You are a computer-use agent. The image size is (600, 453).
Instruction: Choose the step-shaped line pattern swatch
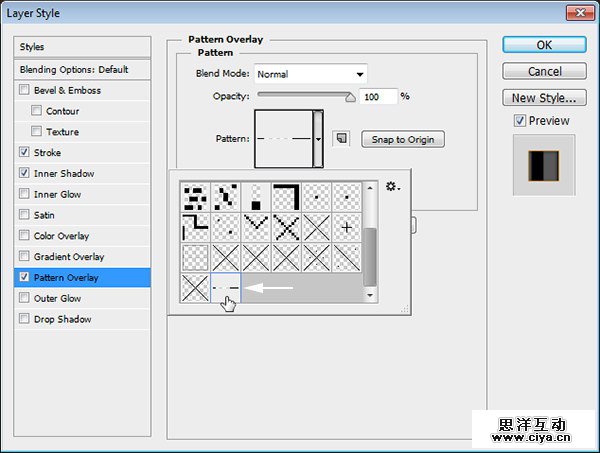coord(195,227)
